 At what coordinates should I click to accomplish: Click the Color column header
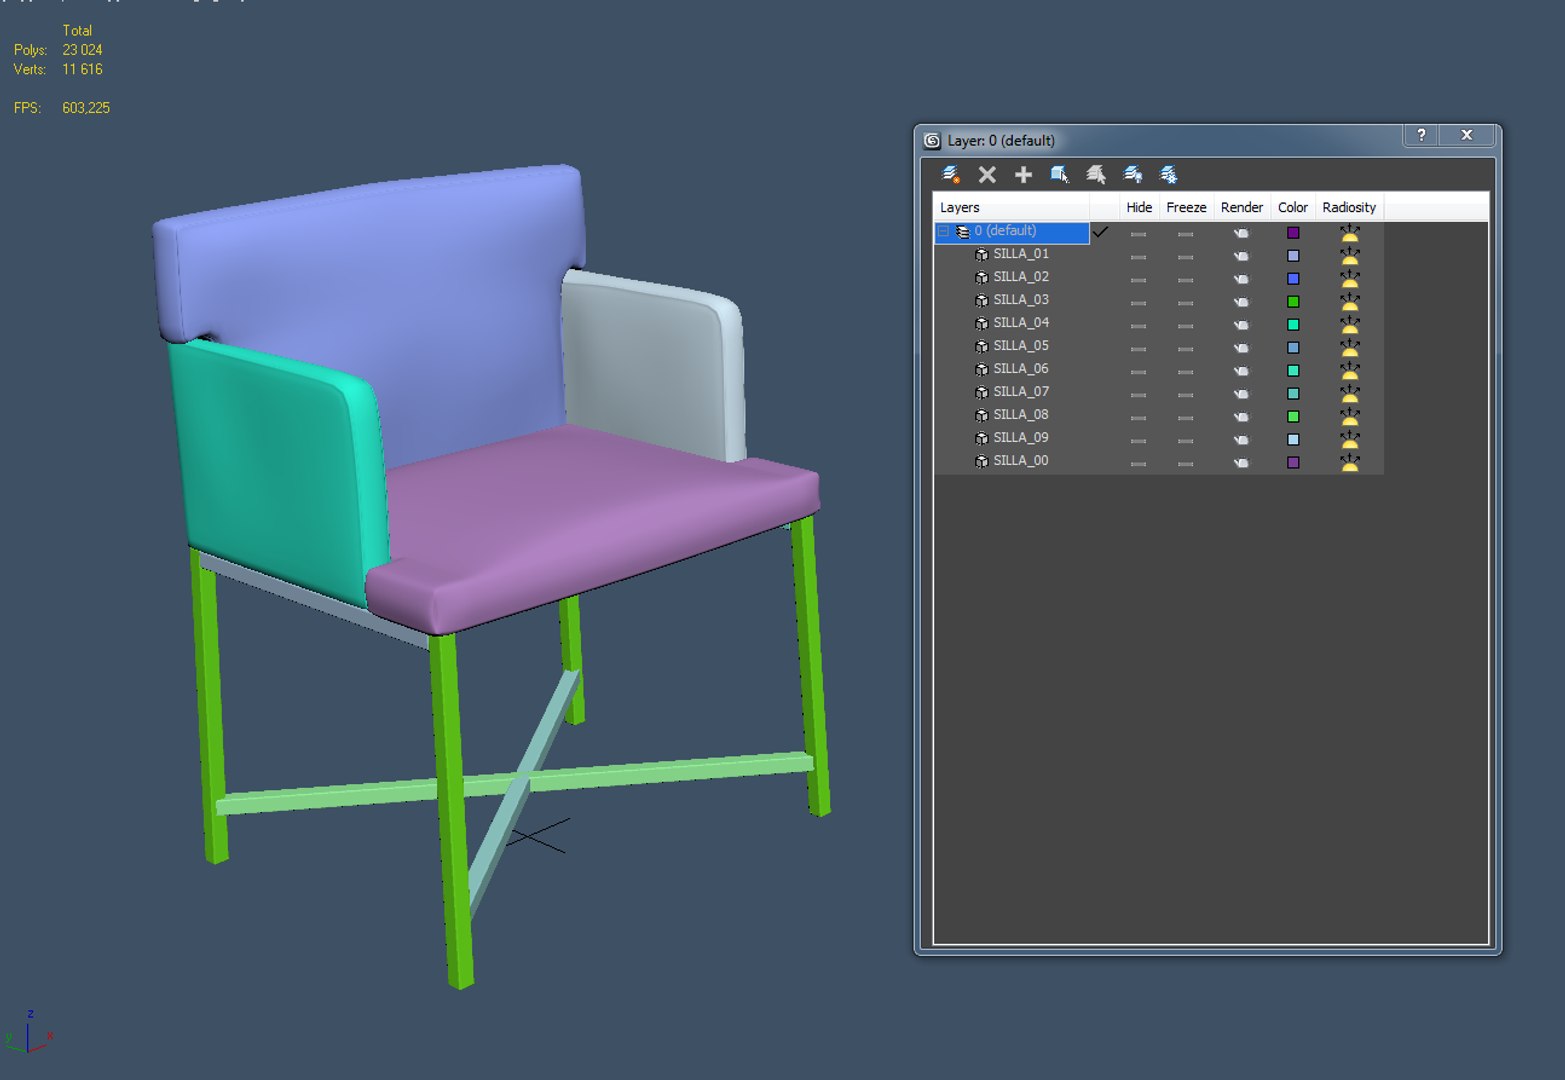pos(1292,207)
